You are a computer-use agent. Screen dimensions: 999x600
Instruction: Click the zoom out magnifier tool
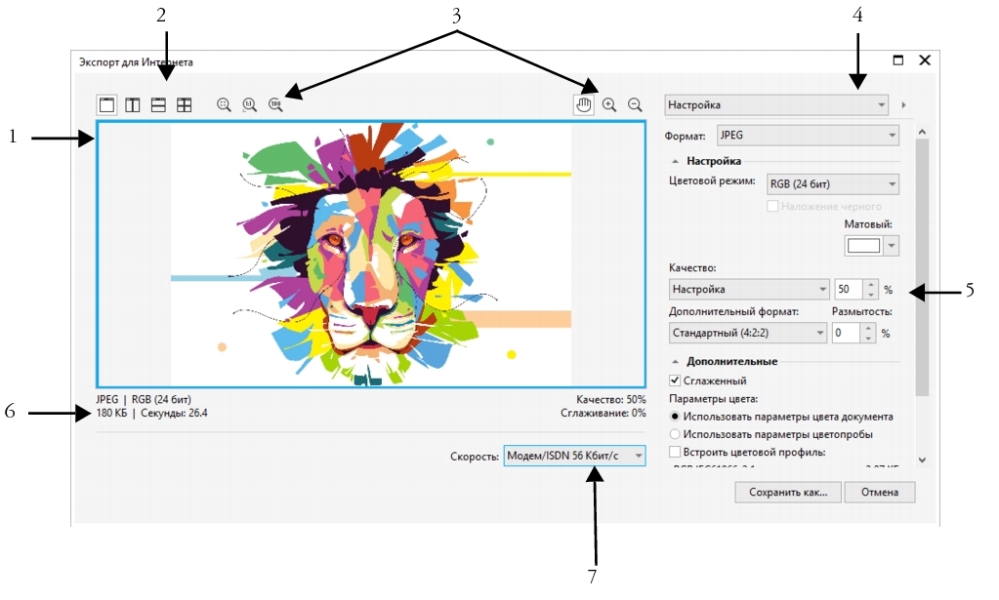(x=634, y=104)
